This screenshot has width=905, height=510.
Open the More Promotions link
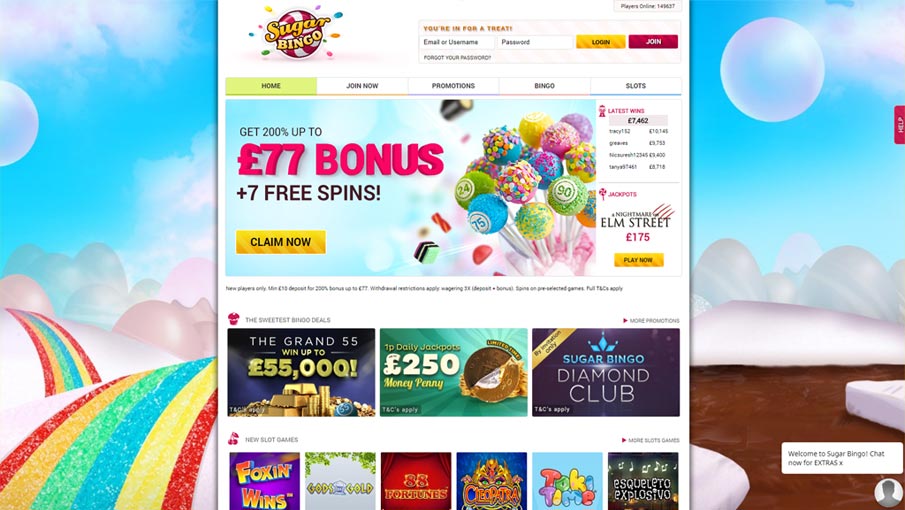click(651, 321)
